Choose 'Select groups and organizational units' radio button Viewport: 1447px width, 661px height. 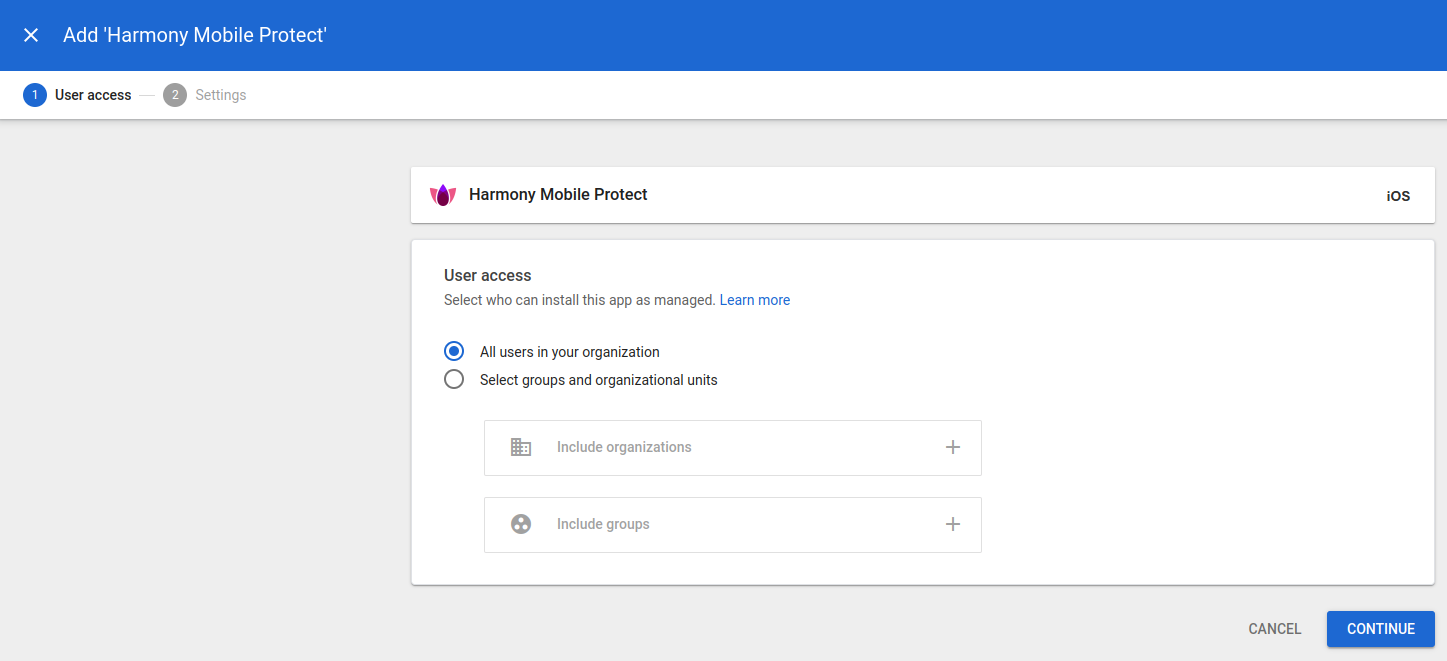[x=454, y=380]
